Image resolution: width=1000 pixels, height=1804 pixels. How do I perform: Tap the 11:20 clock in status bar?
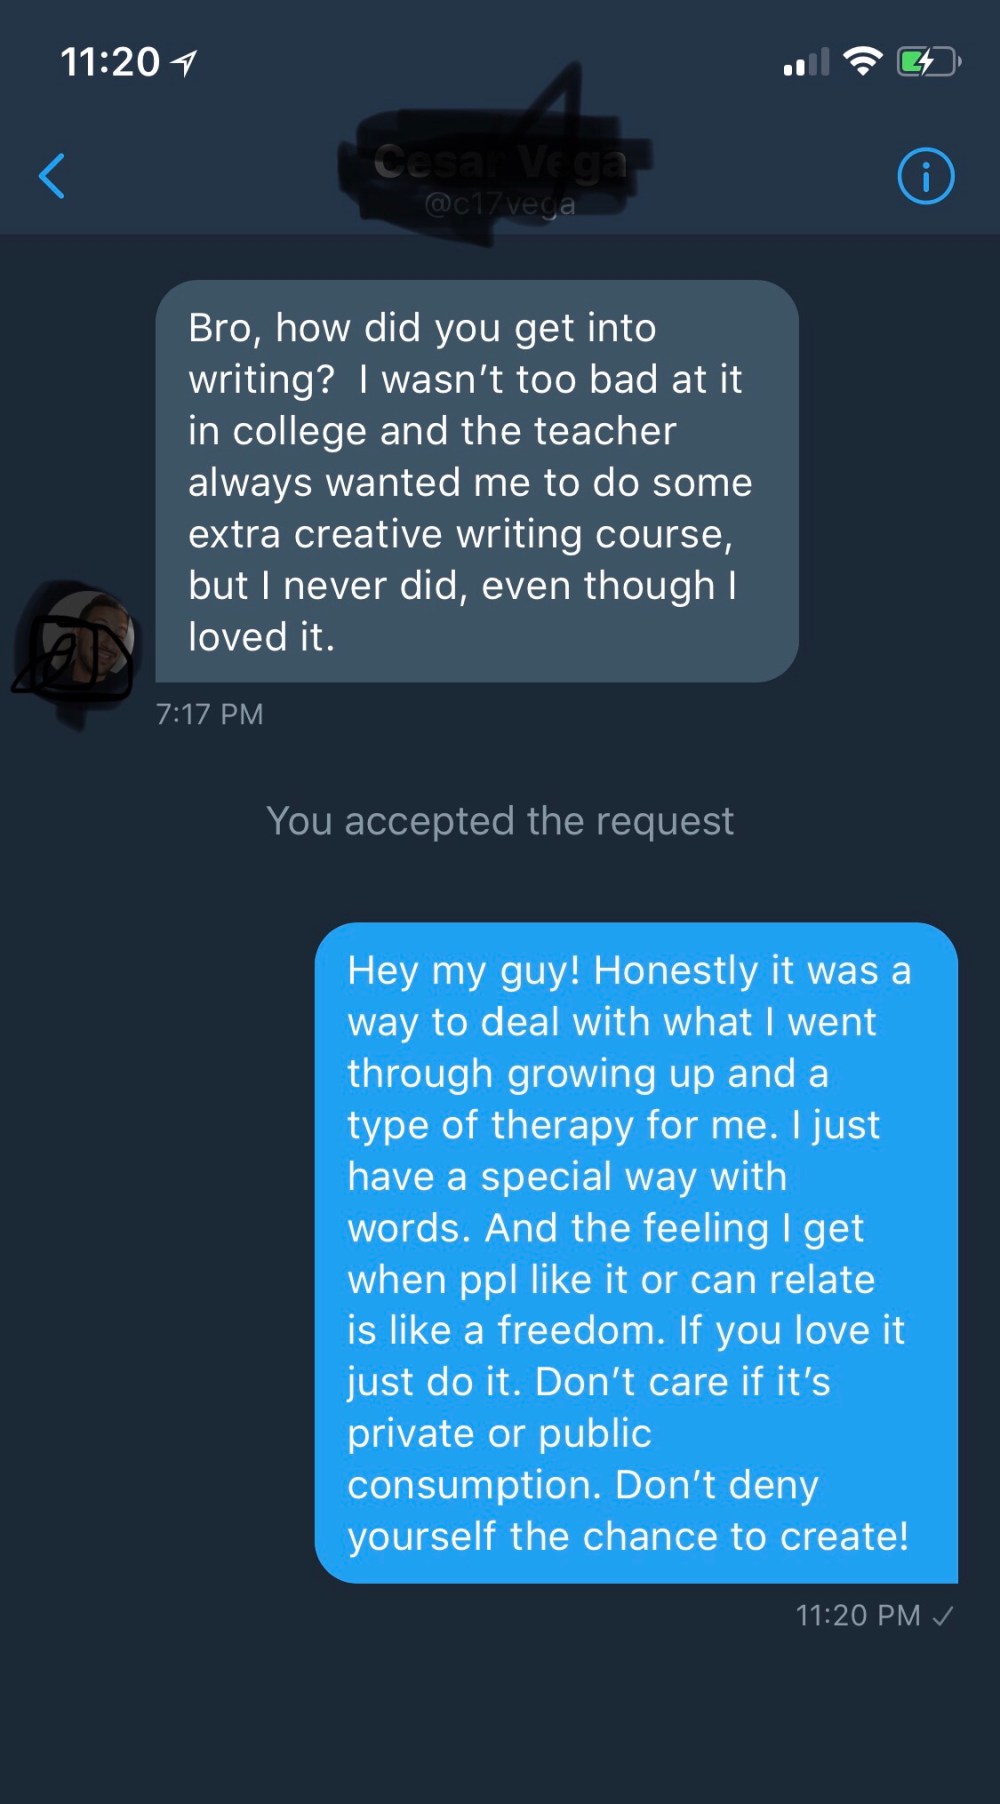tap(109, 62)
